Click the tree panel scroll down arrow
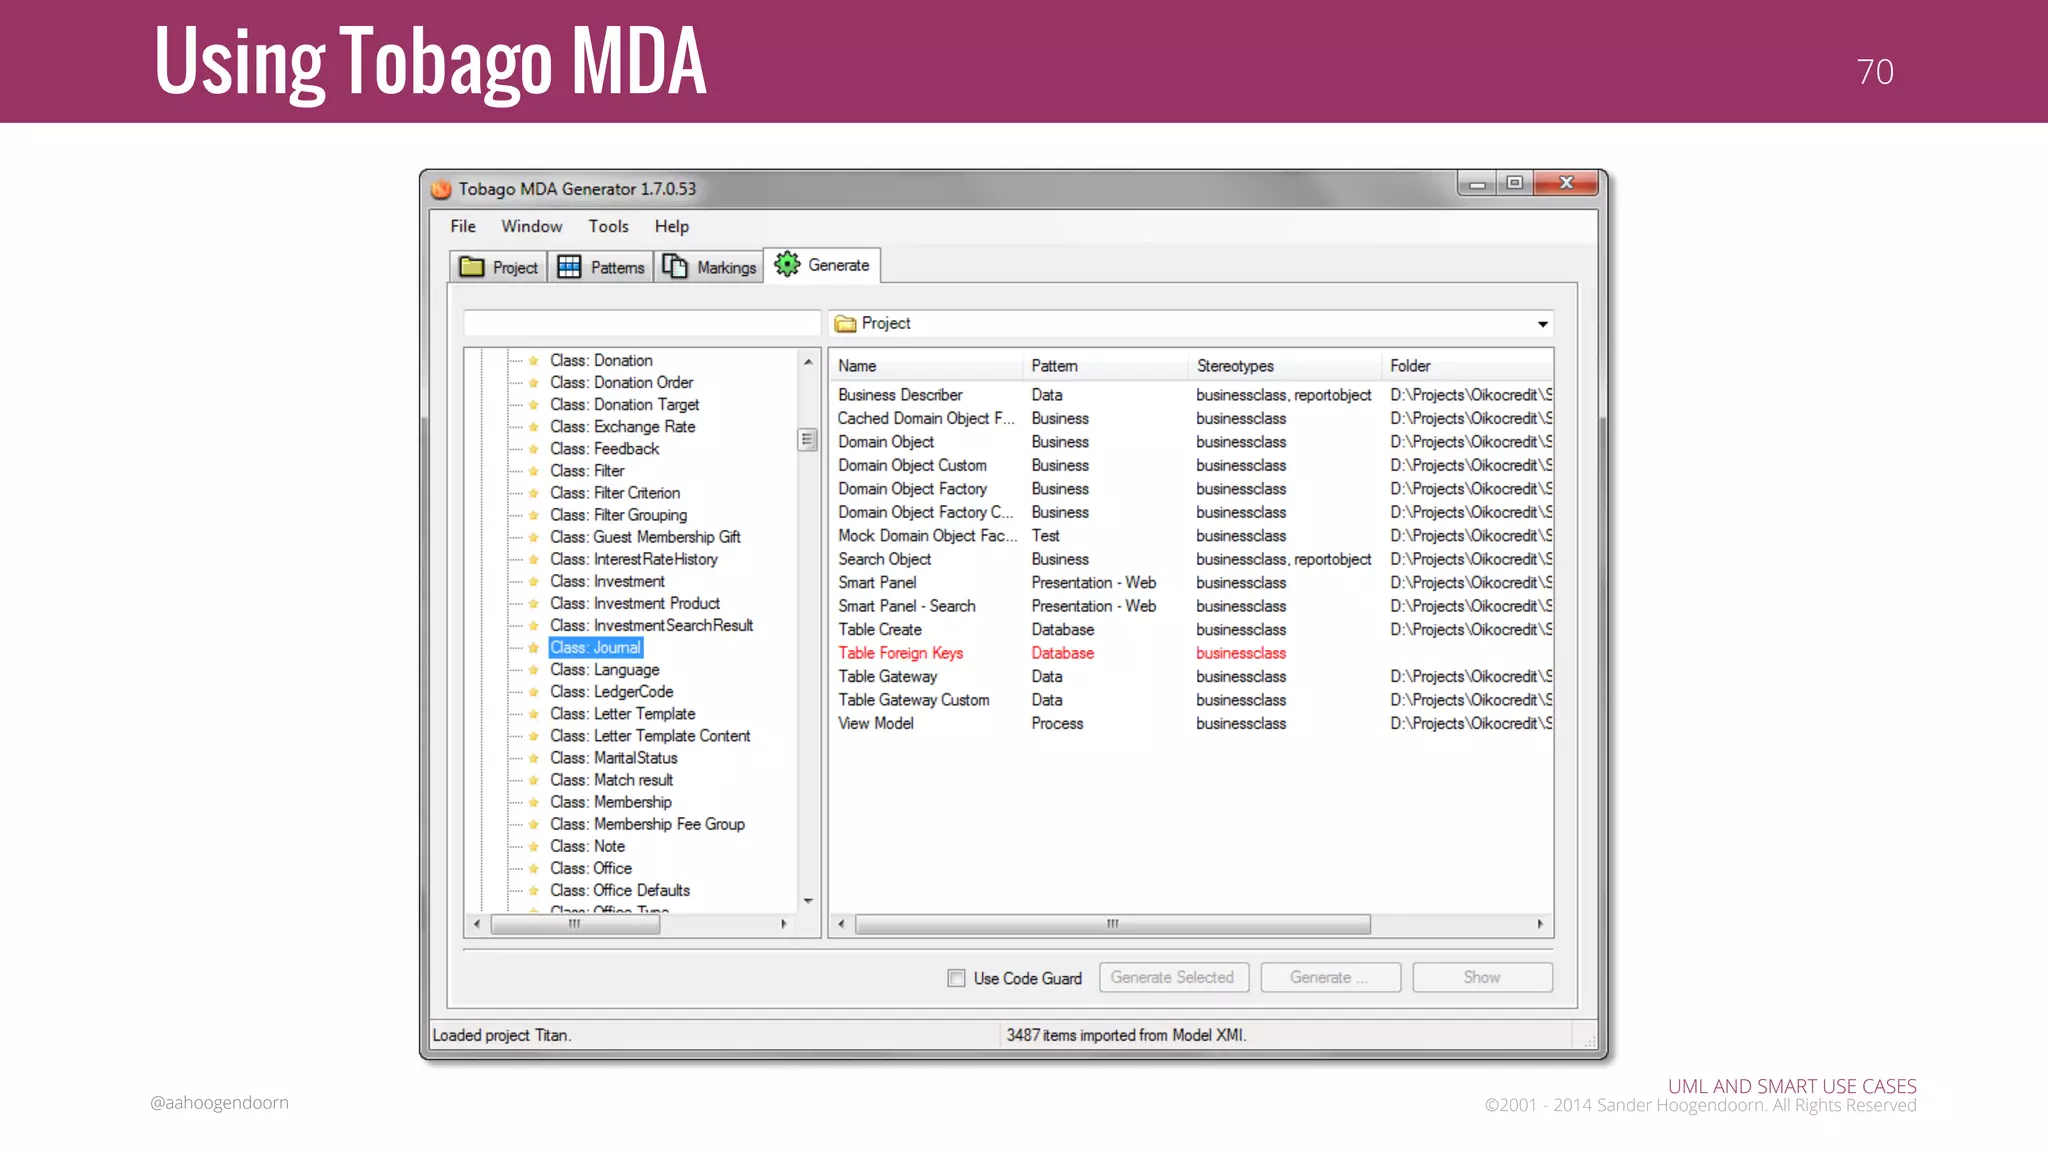 808,901
